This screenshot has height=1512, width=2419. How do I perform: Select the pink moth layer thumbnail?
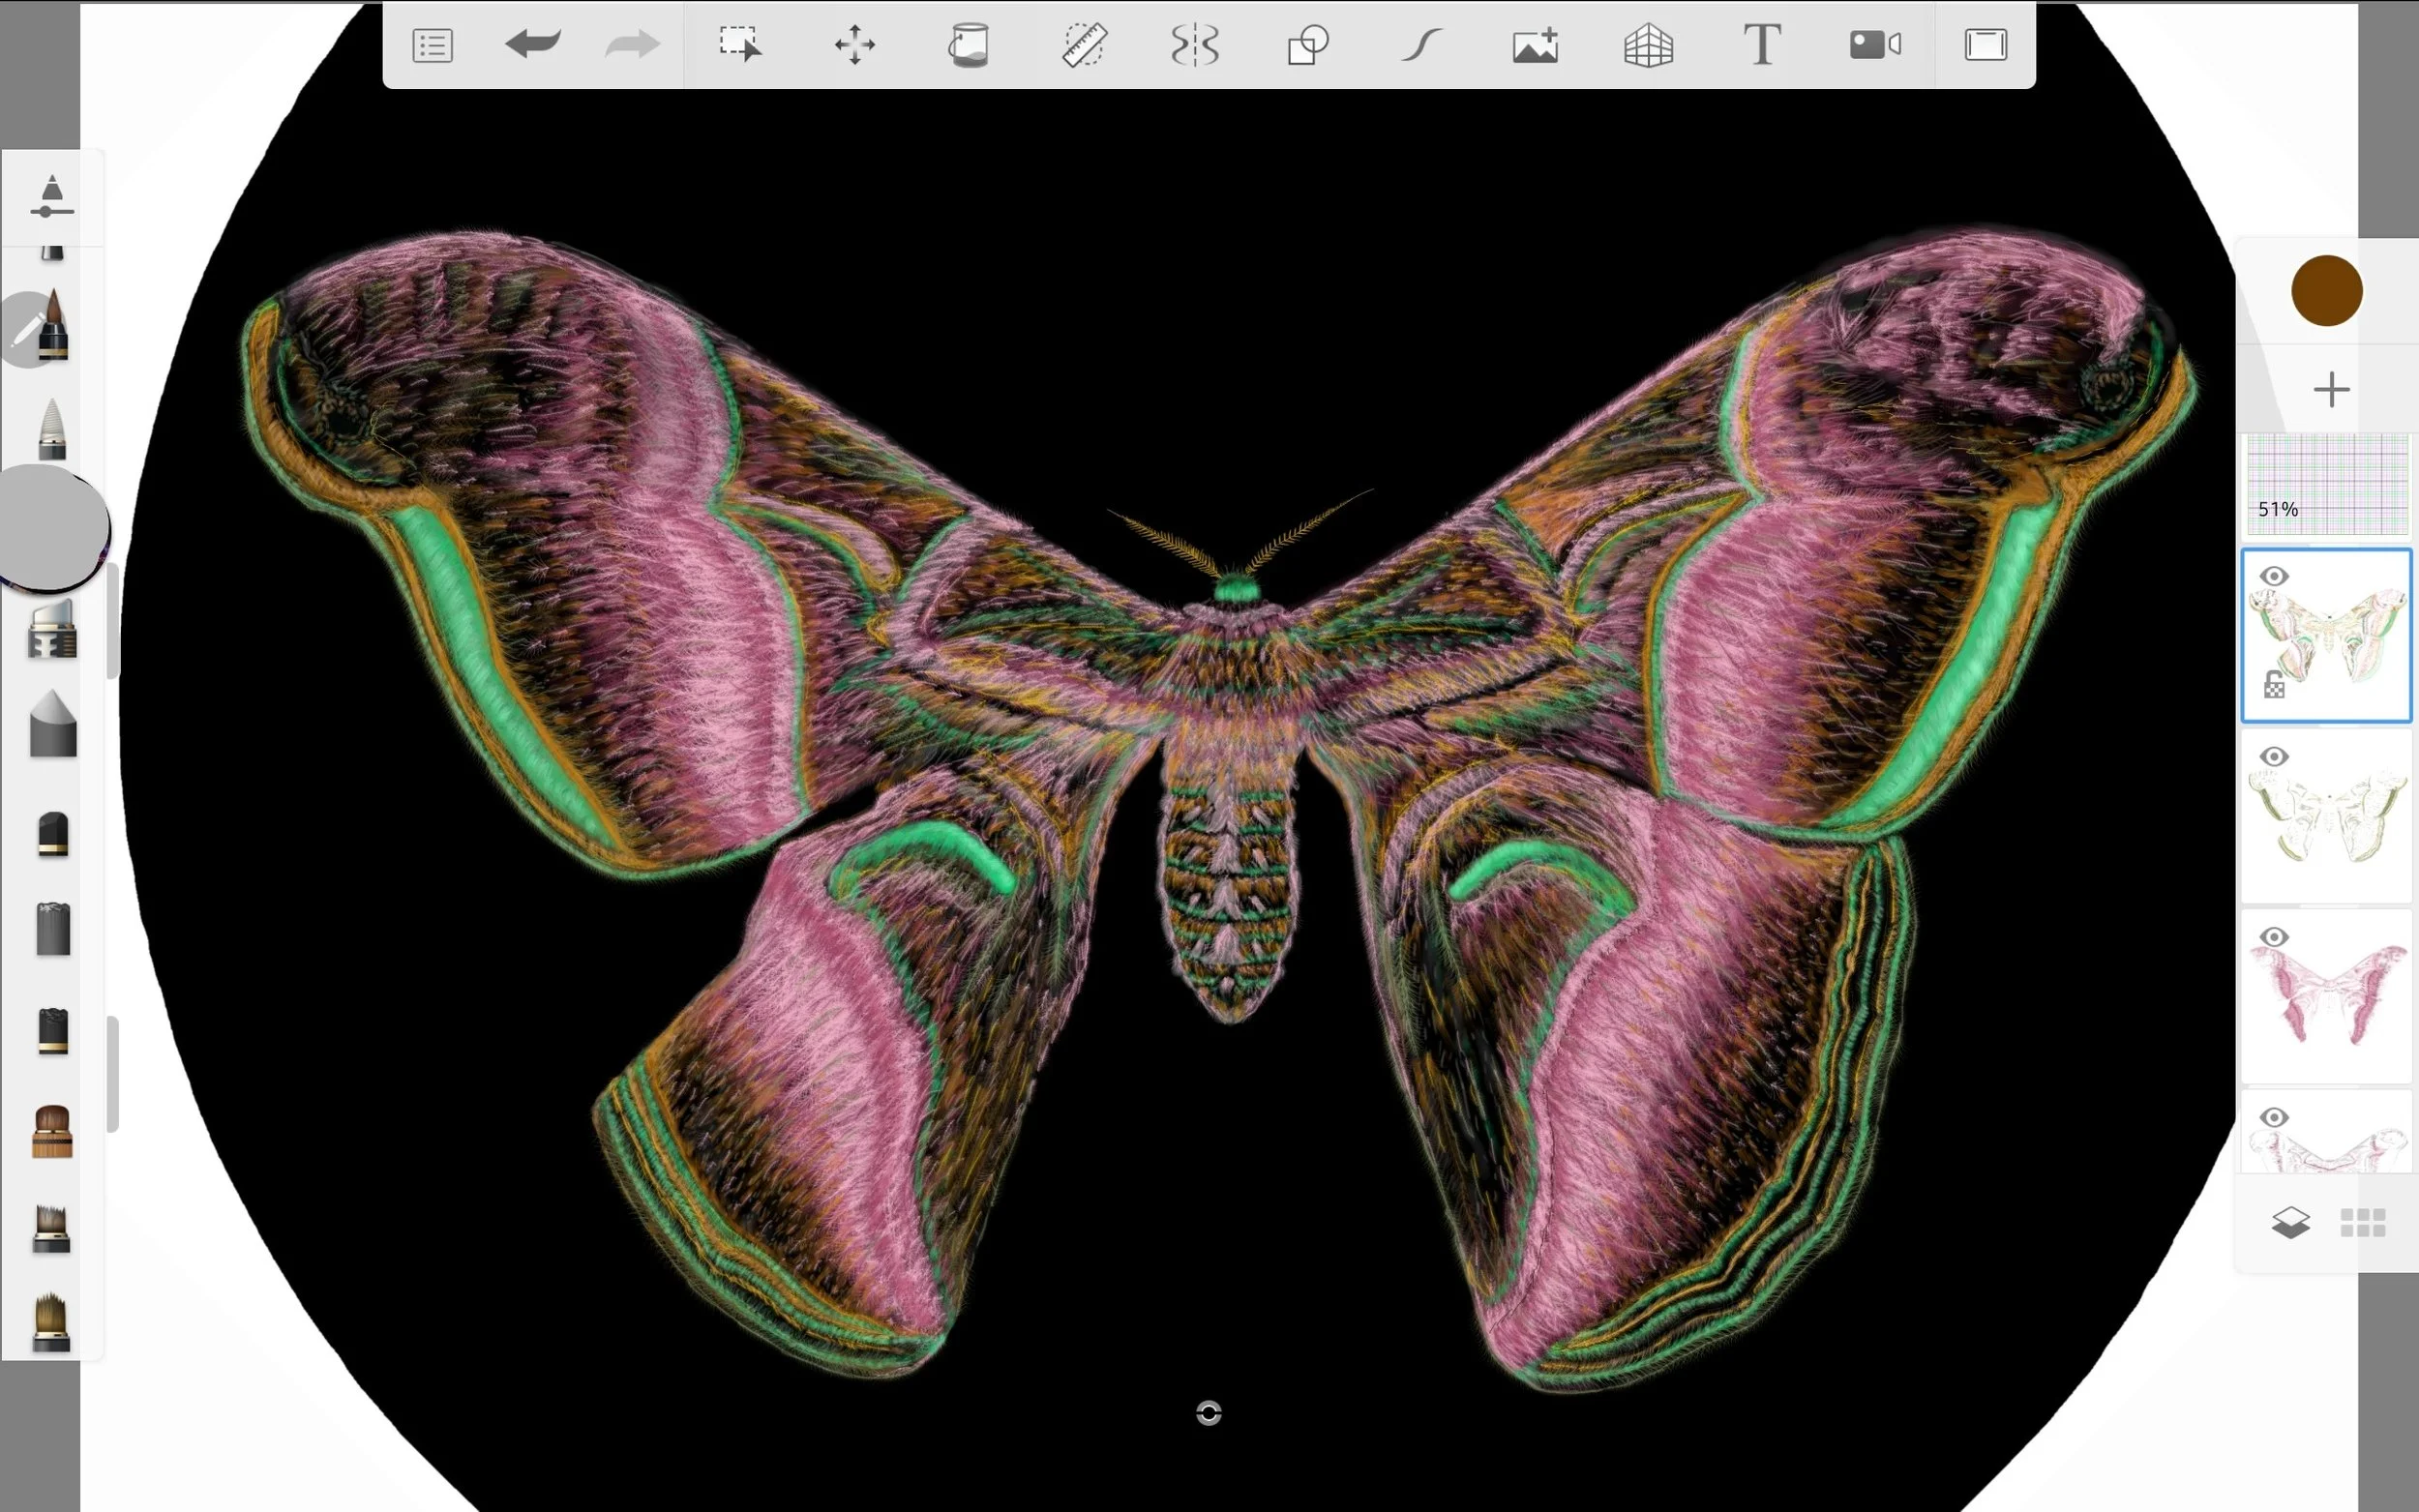[x=2327, y=996]
